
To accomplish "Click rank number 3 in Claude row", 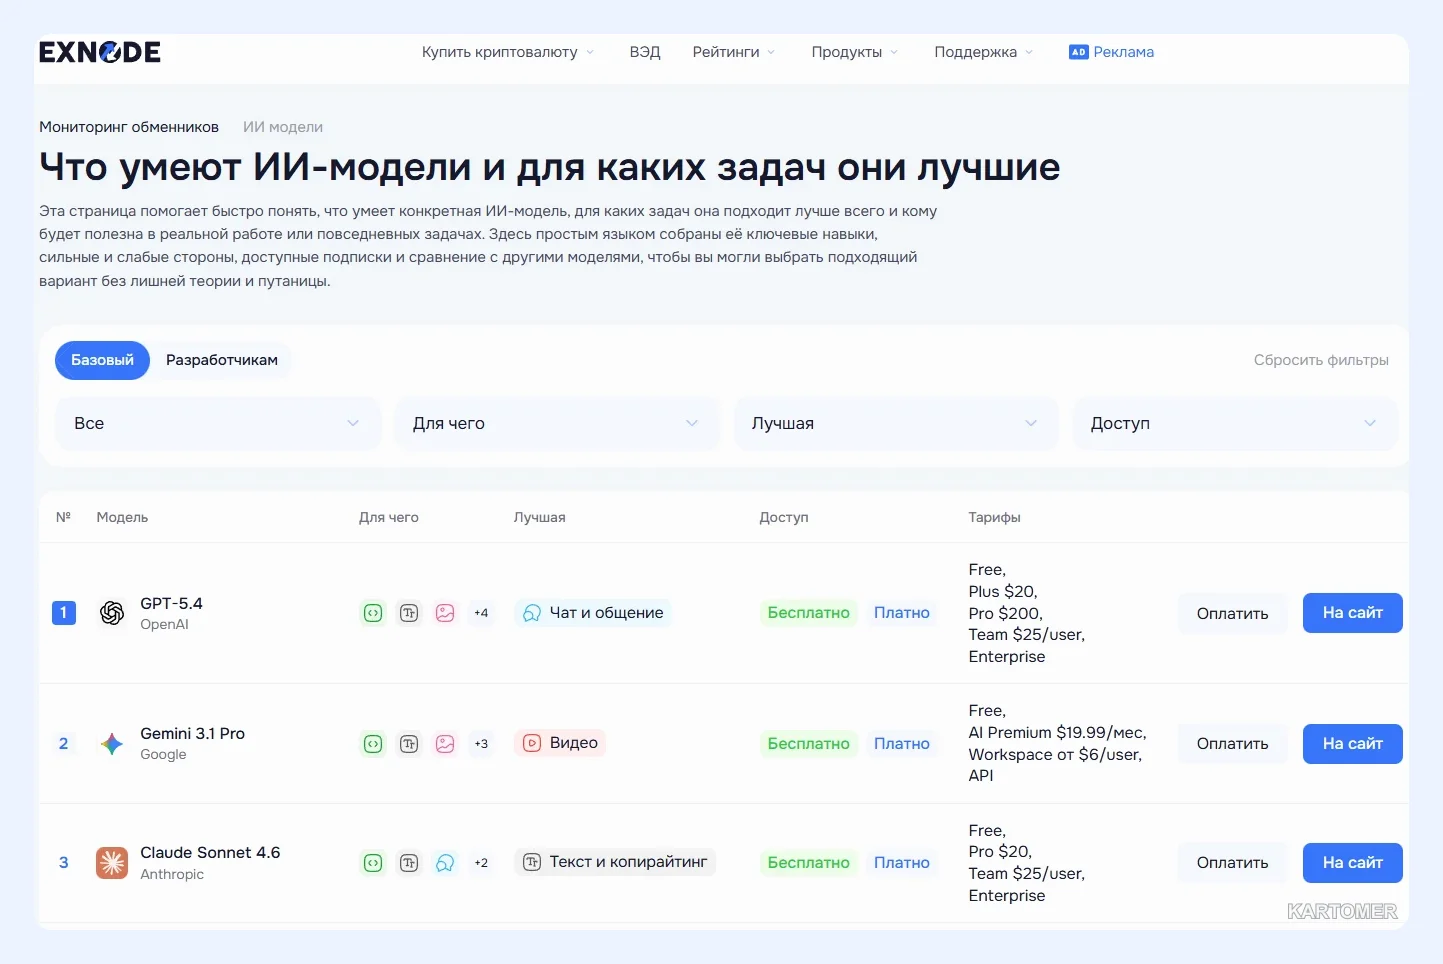I will (x=63, y=862).
